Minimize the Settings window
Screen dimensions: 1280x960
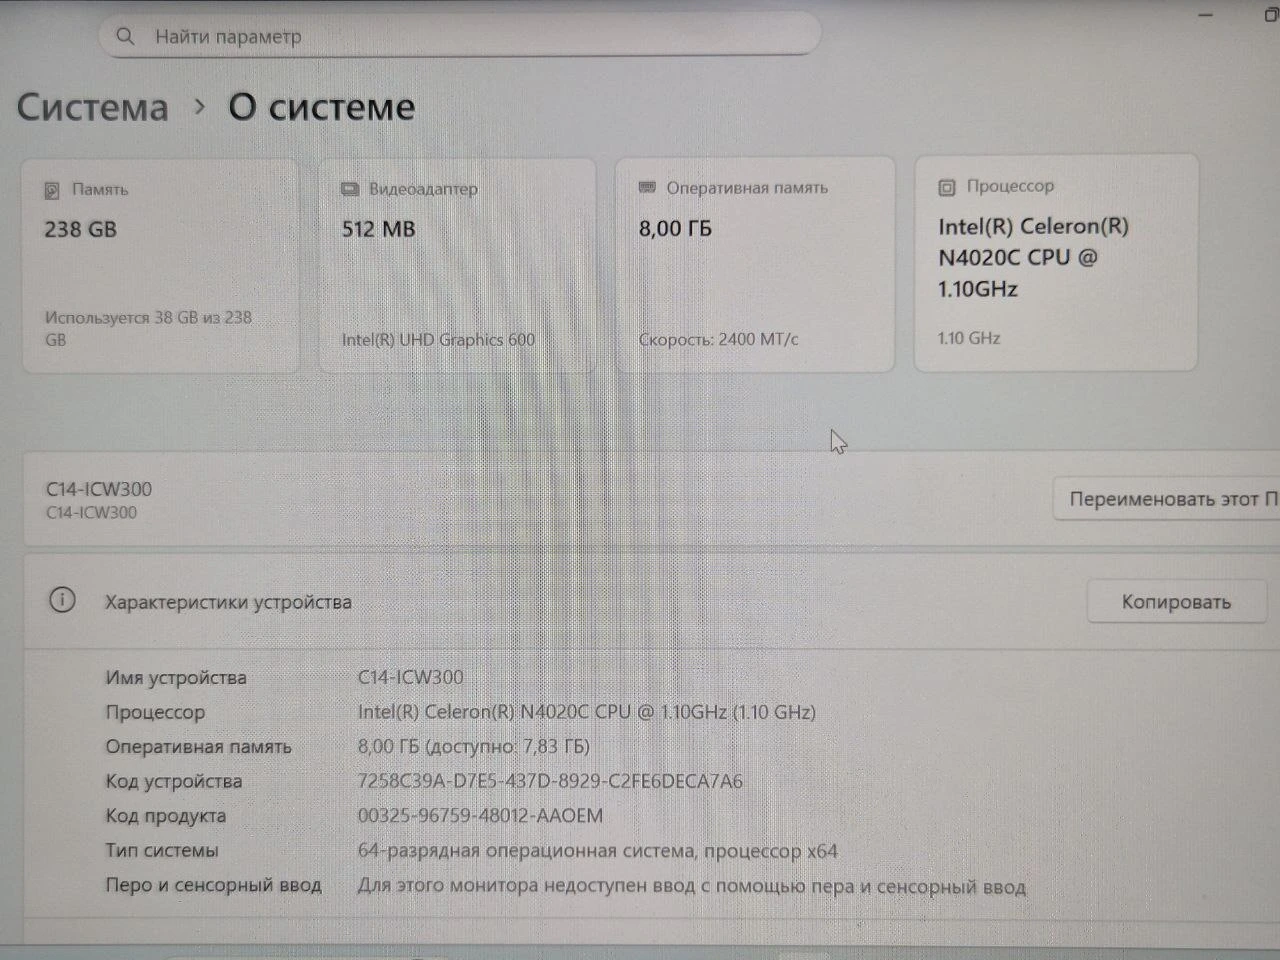[x=1206, y=15]
